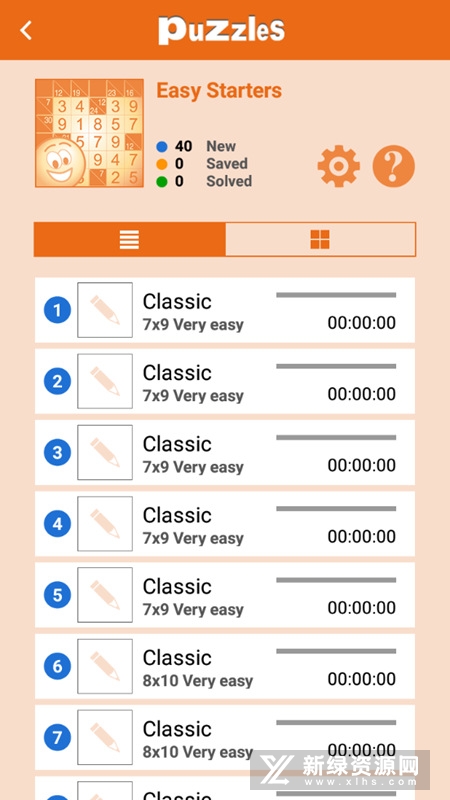Select the number 2 puzzle badge
The image size is (450, 800).
[57, 381]
